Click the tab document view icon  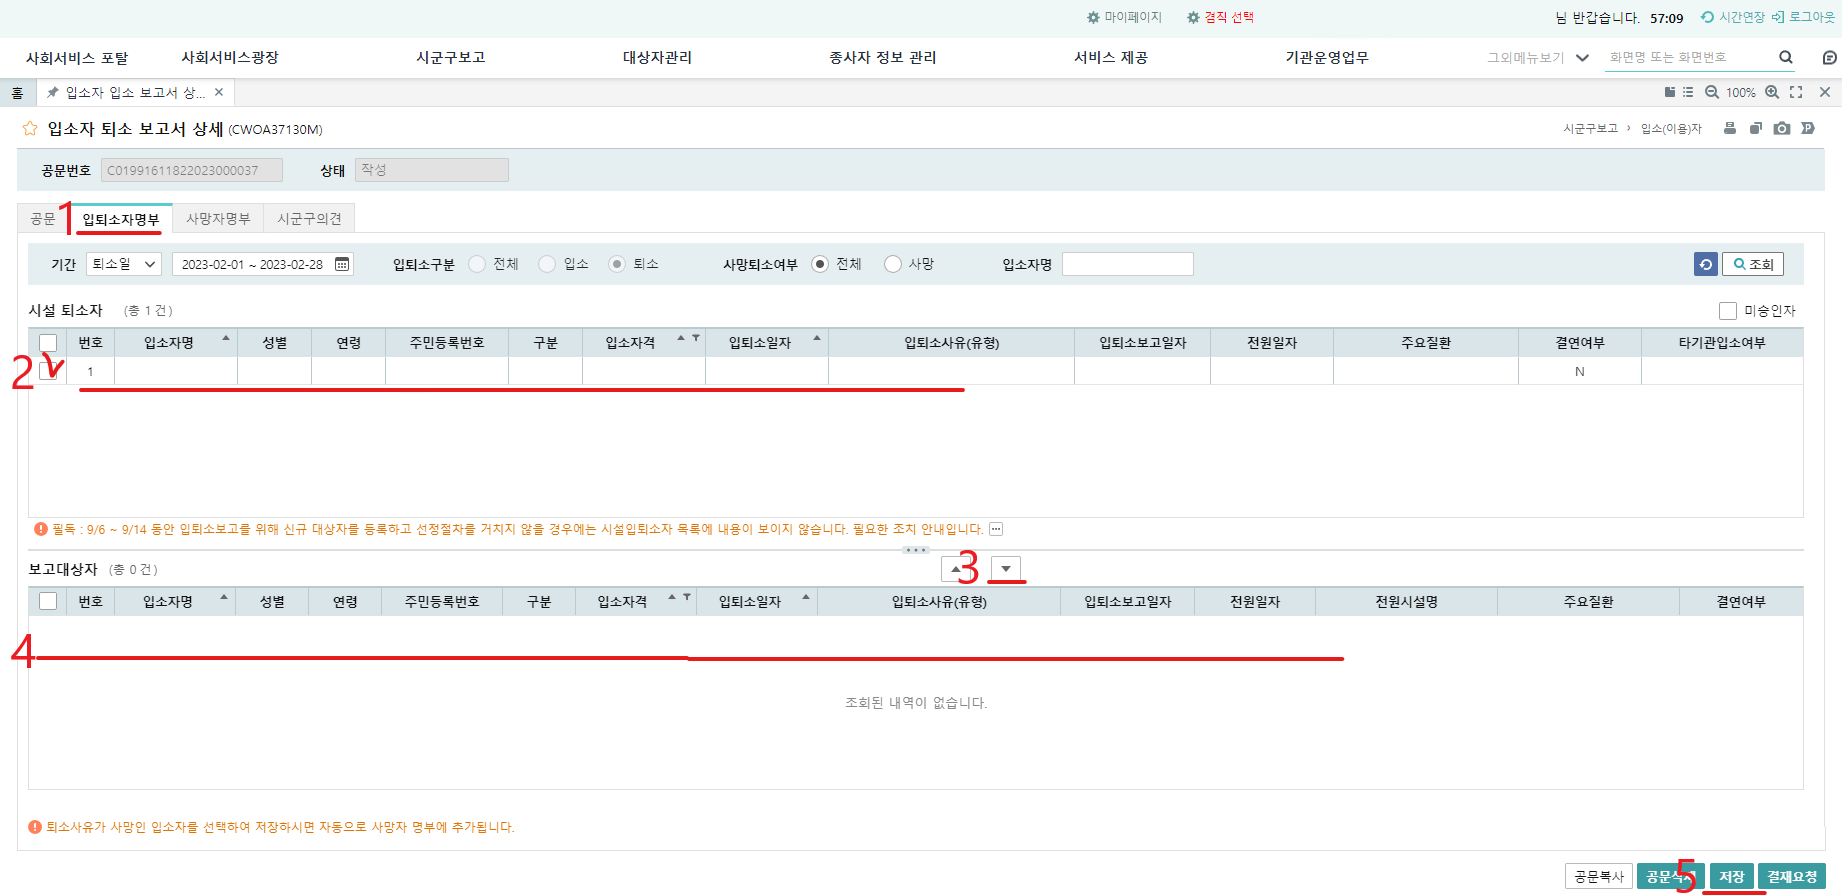coord(1669,92)
